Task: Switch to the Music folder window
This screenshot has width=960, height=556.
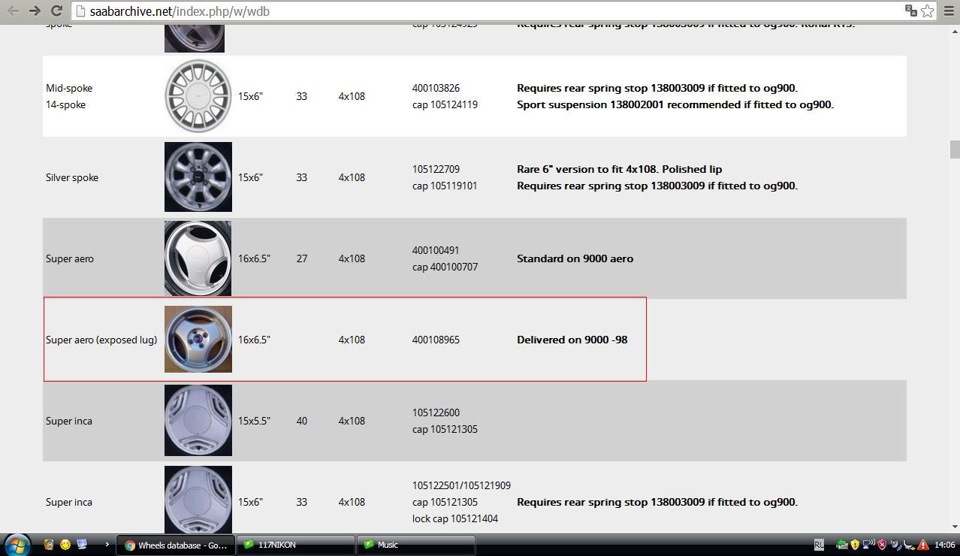Action: click(414, 545)
